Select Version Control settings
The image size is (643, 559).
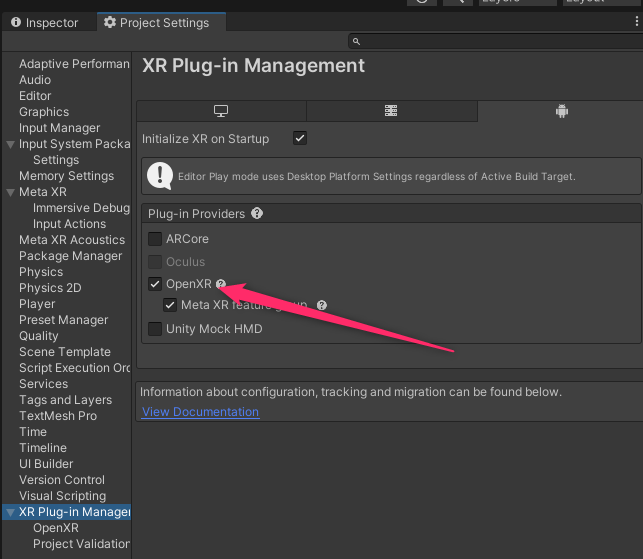62,480
